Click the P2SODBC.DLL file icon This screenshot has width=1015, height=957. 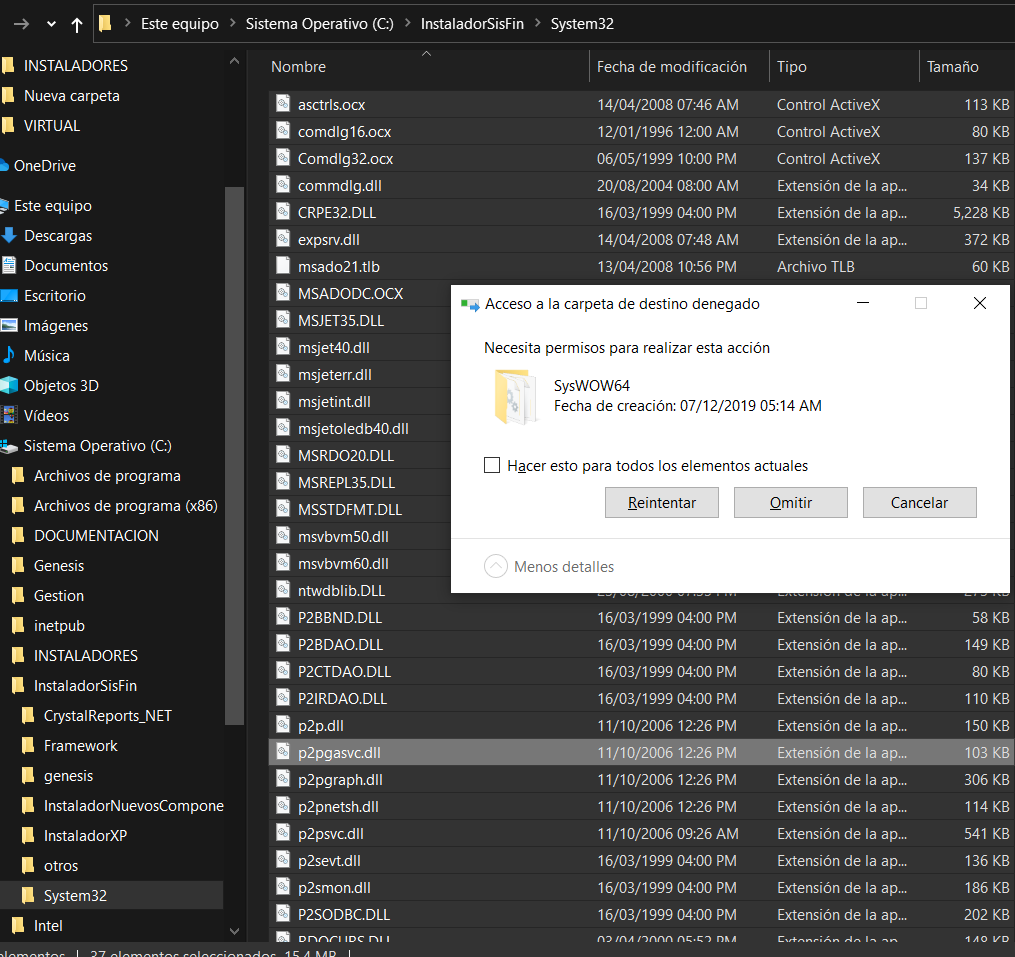pos(283,914)
